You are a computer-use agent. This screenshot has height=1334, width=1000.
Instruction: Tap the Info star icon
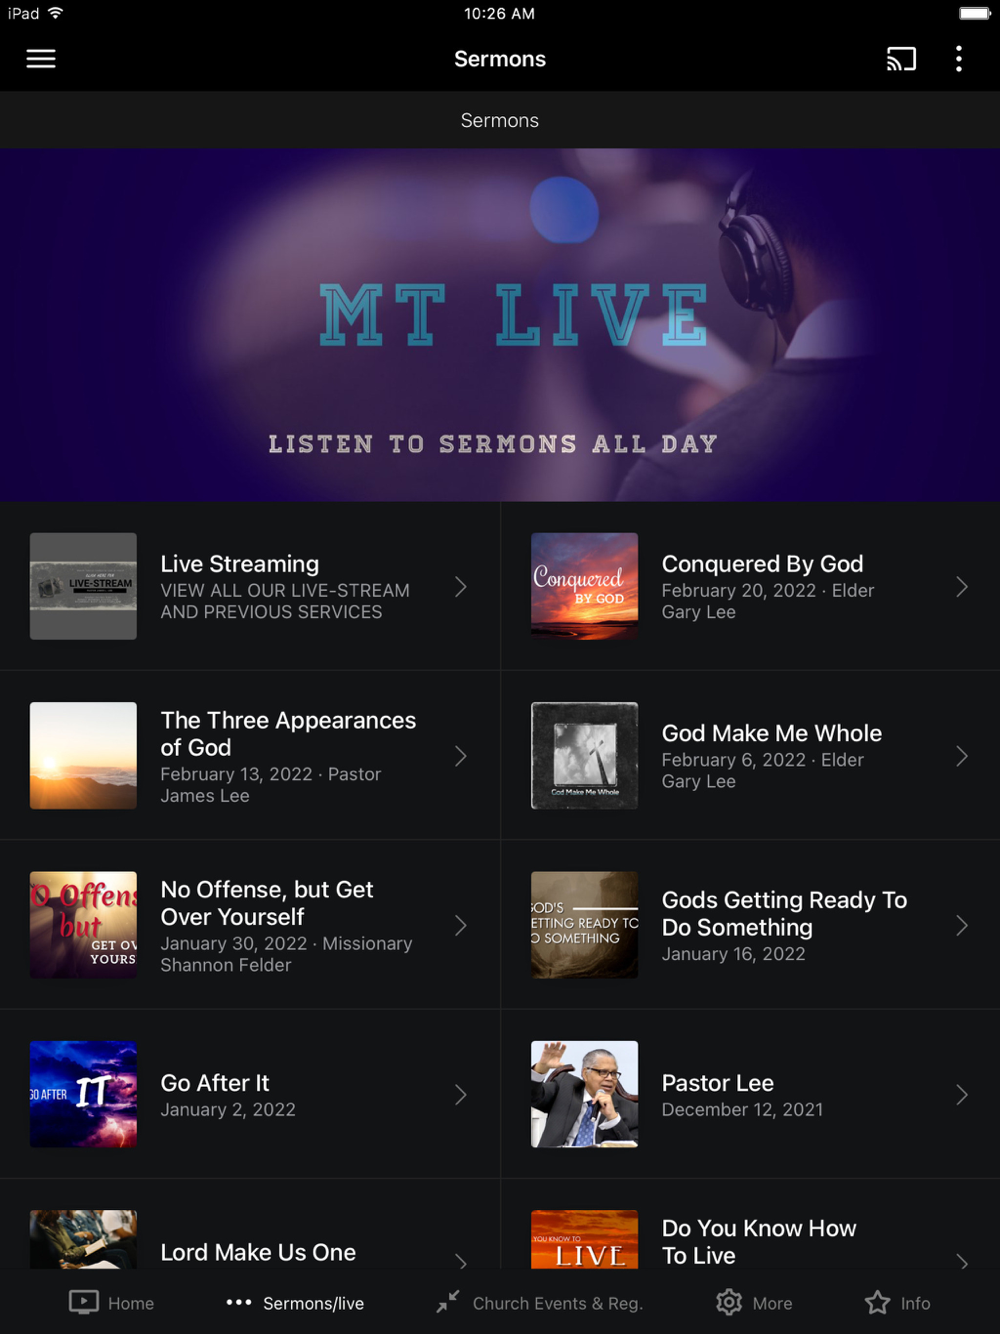[x=878, y=1302]
